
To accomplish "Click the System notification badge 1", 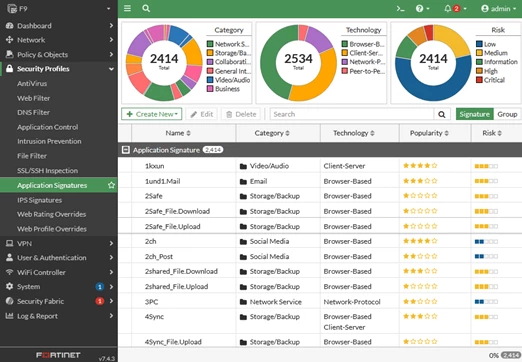I will (x=99, y=287).
